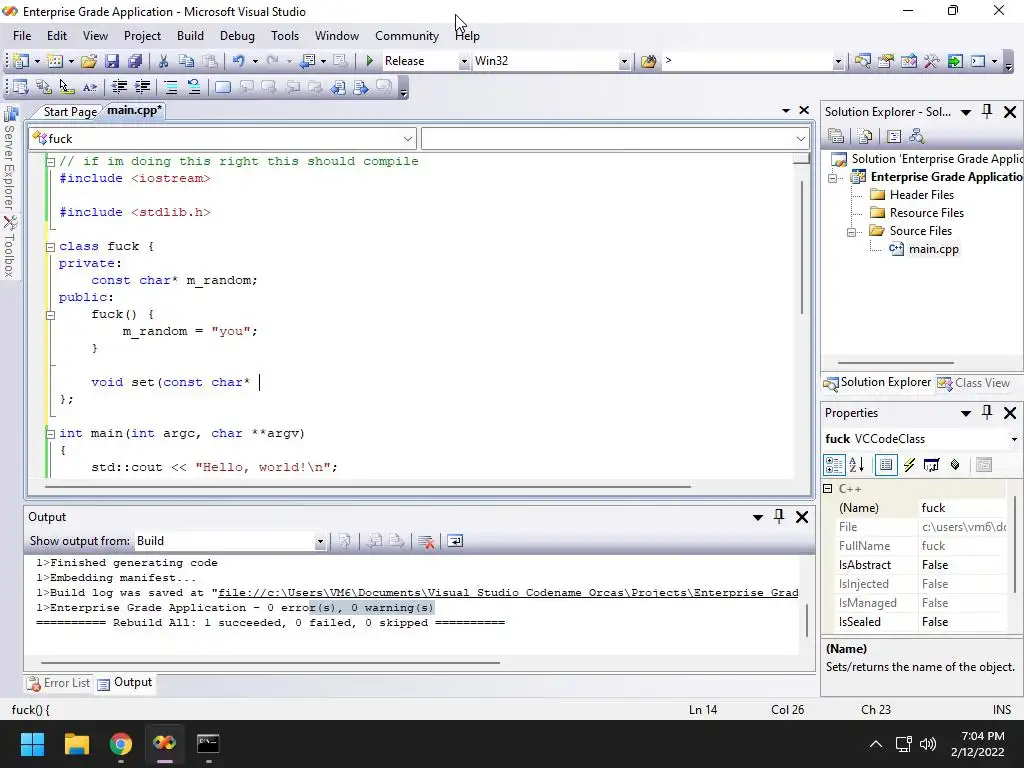Pin the Output window
The width and height of the screenshot is (1024, 768).
(x=779, y=517)
